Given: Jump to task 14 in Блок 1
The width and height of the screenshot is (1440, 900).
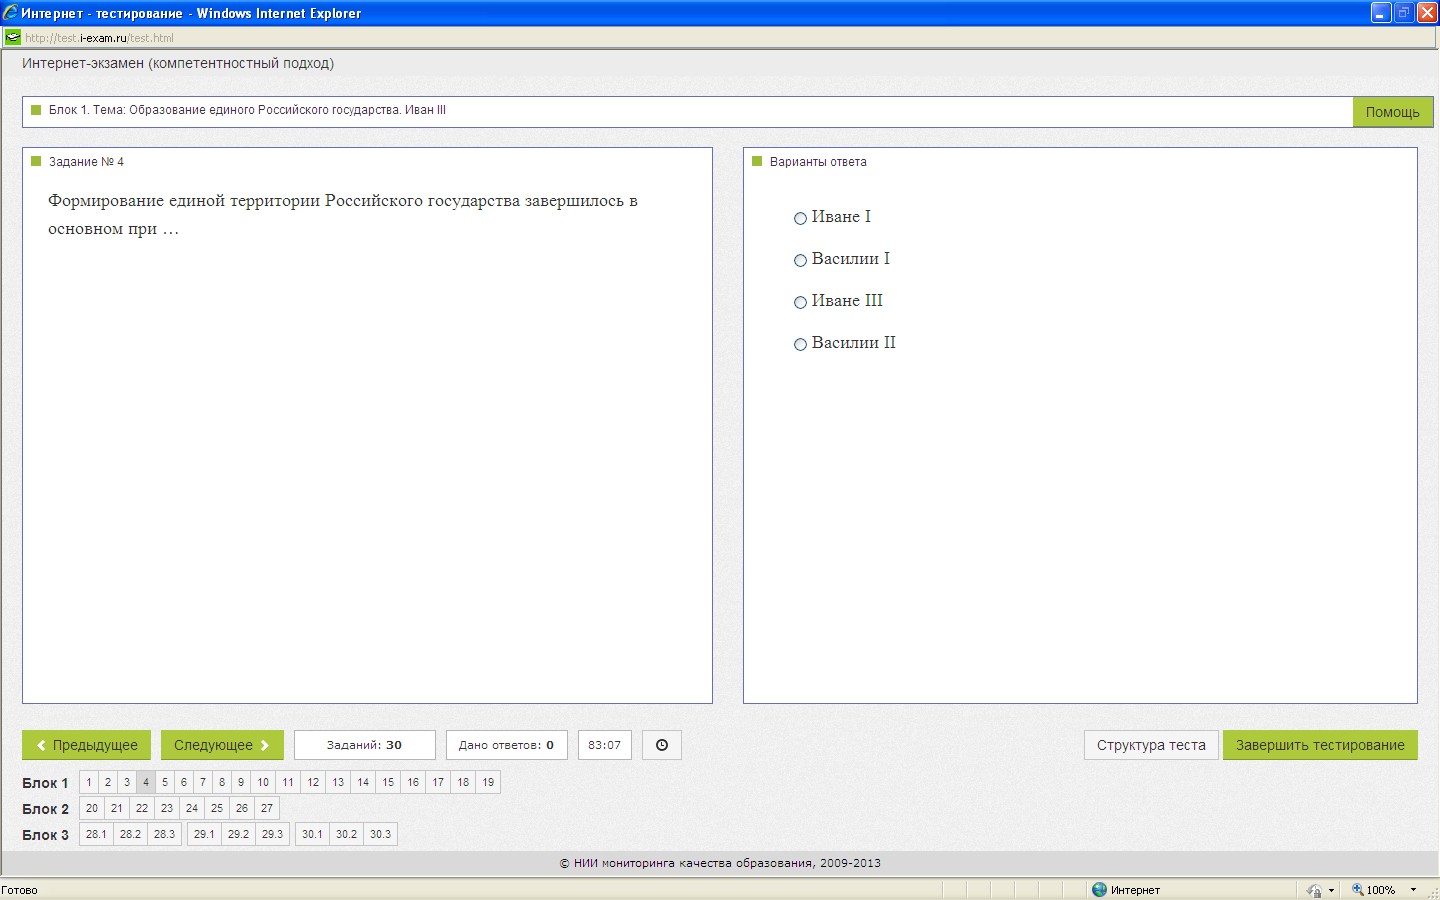Looking at the screenshot, I should (363, 782).
